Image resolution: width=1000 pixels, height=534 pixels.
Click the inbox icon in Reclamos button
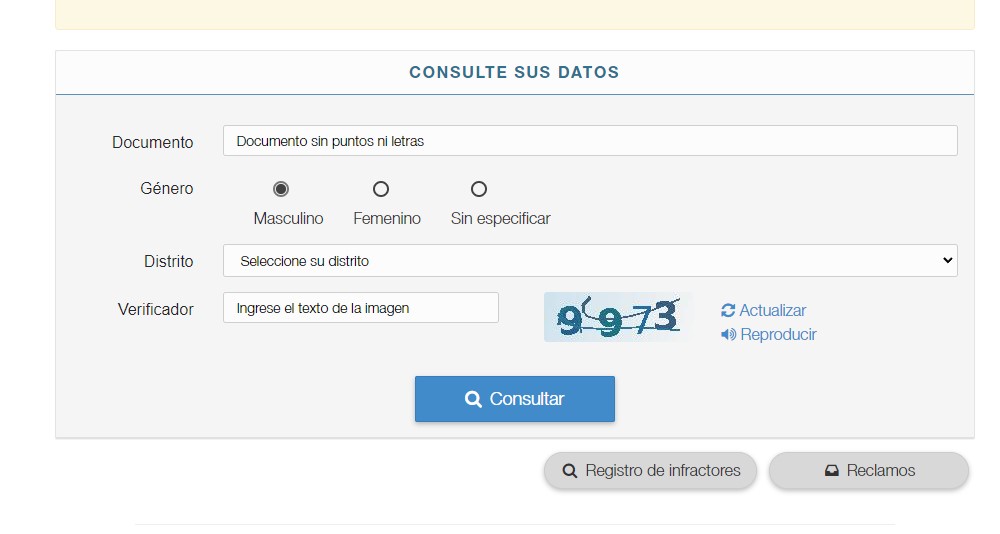[x=831, y=471]
